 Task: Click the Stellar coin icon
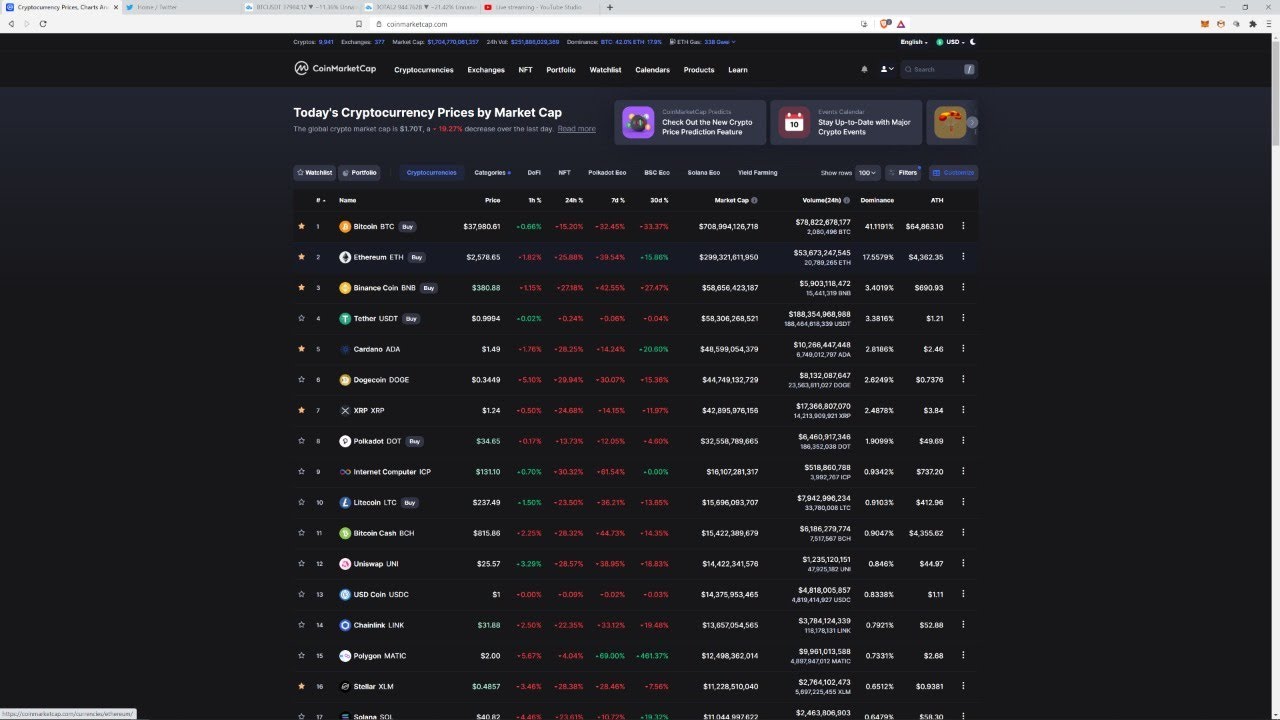tap(345, 687)
